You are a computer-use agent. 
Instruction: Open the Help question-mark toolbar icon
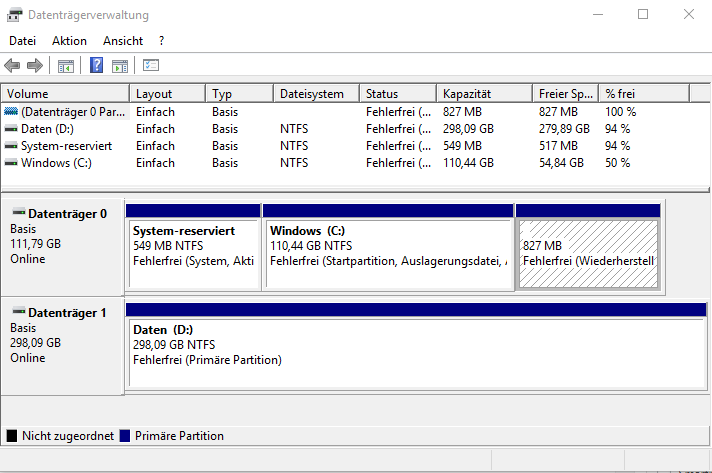point(96,65)
